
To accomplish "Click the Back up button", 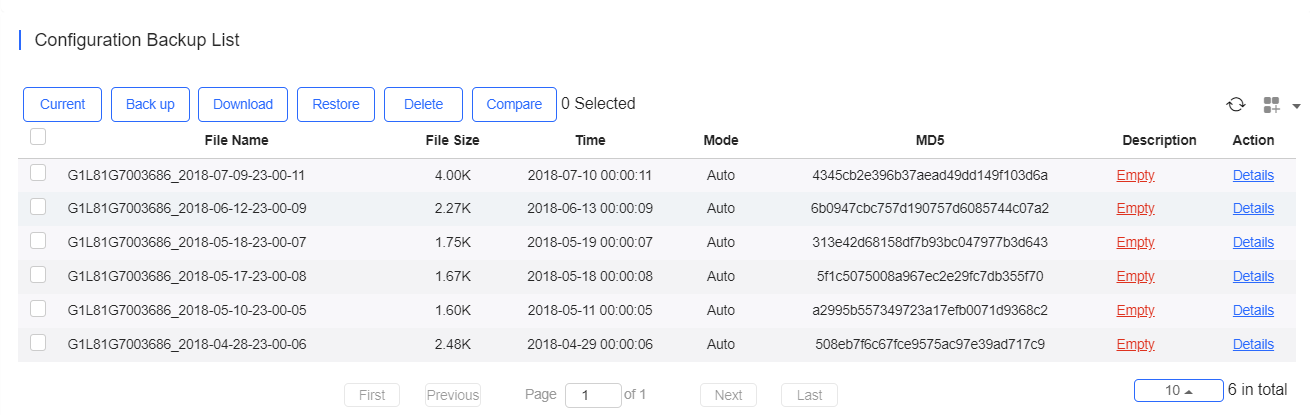I will tap(150, 104).
